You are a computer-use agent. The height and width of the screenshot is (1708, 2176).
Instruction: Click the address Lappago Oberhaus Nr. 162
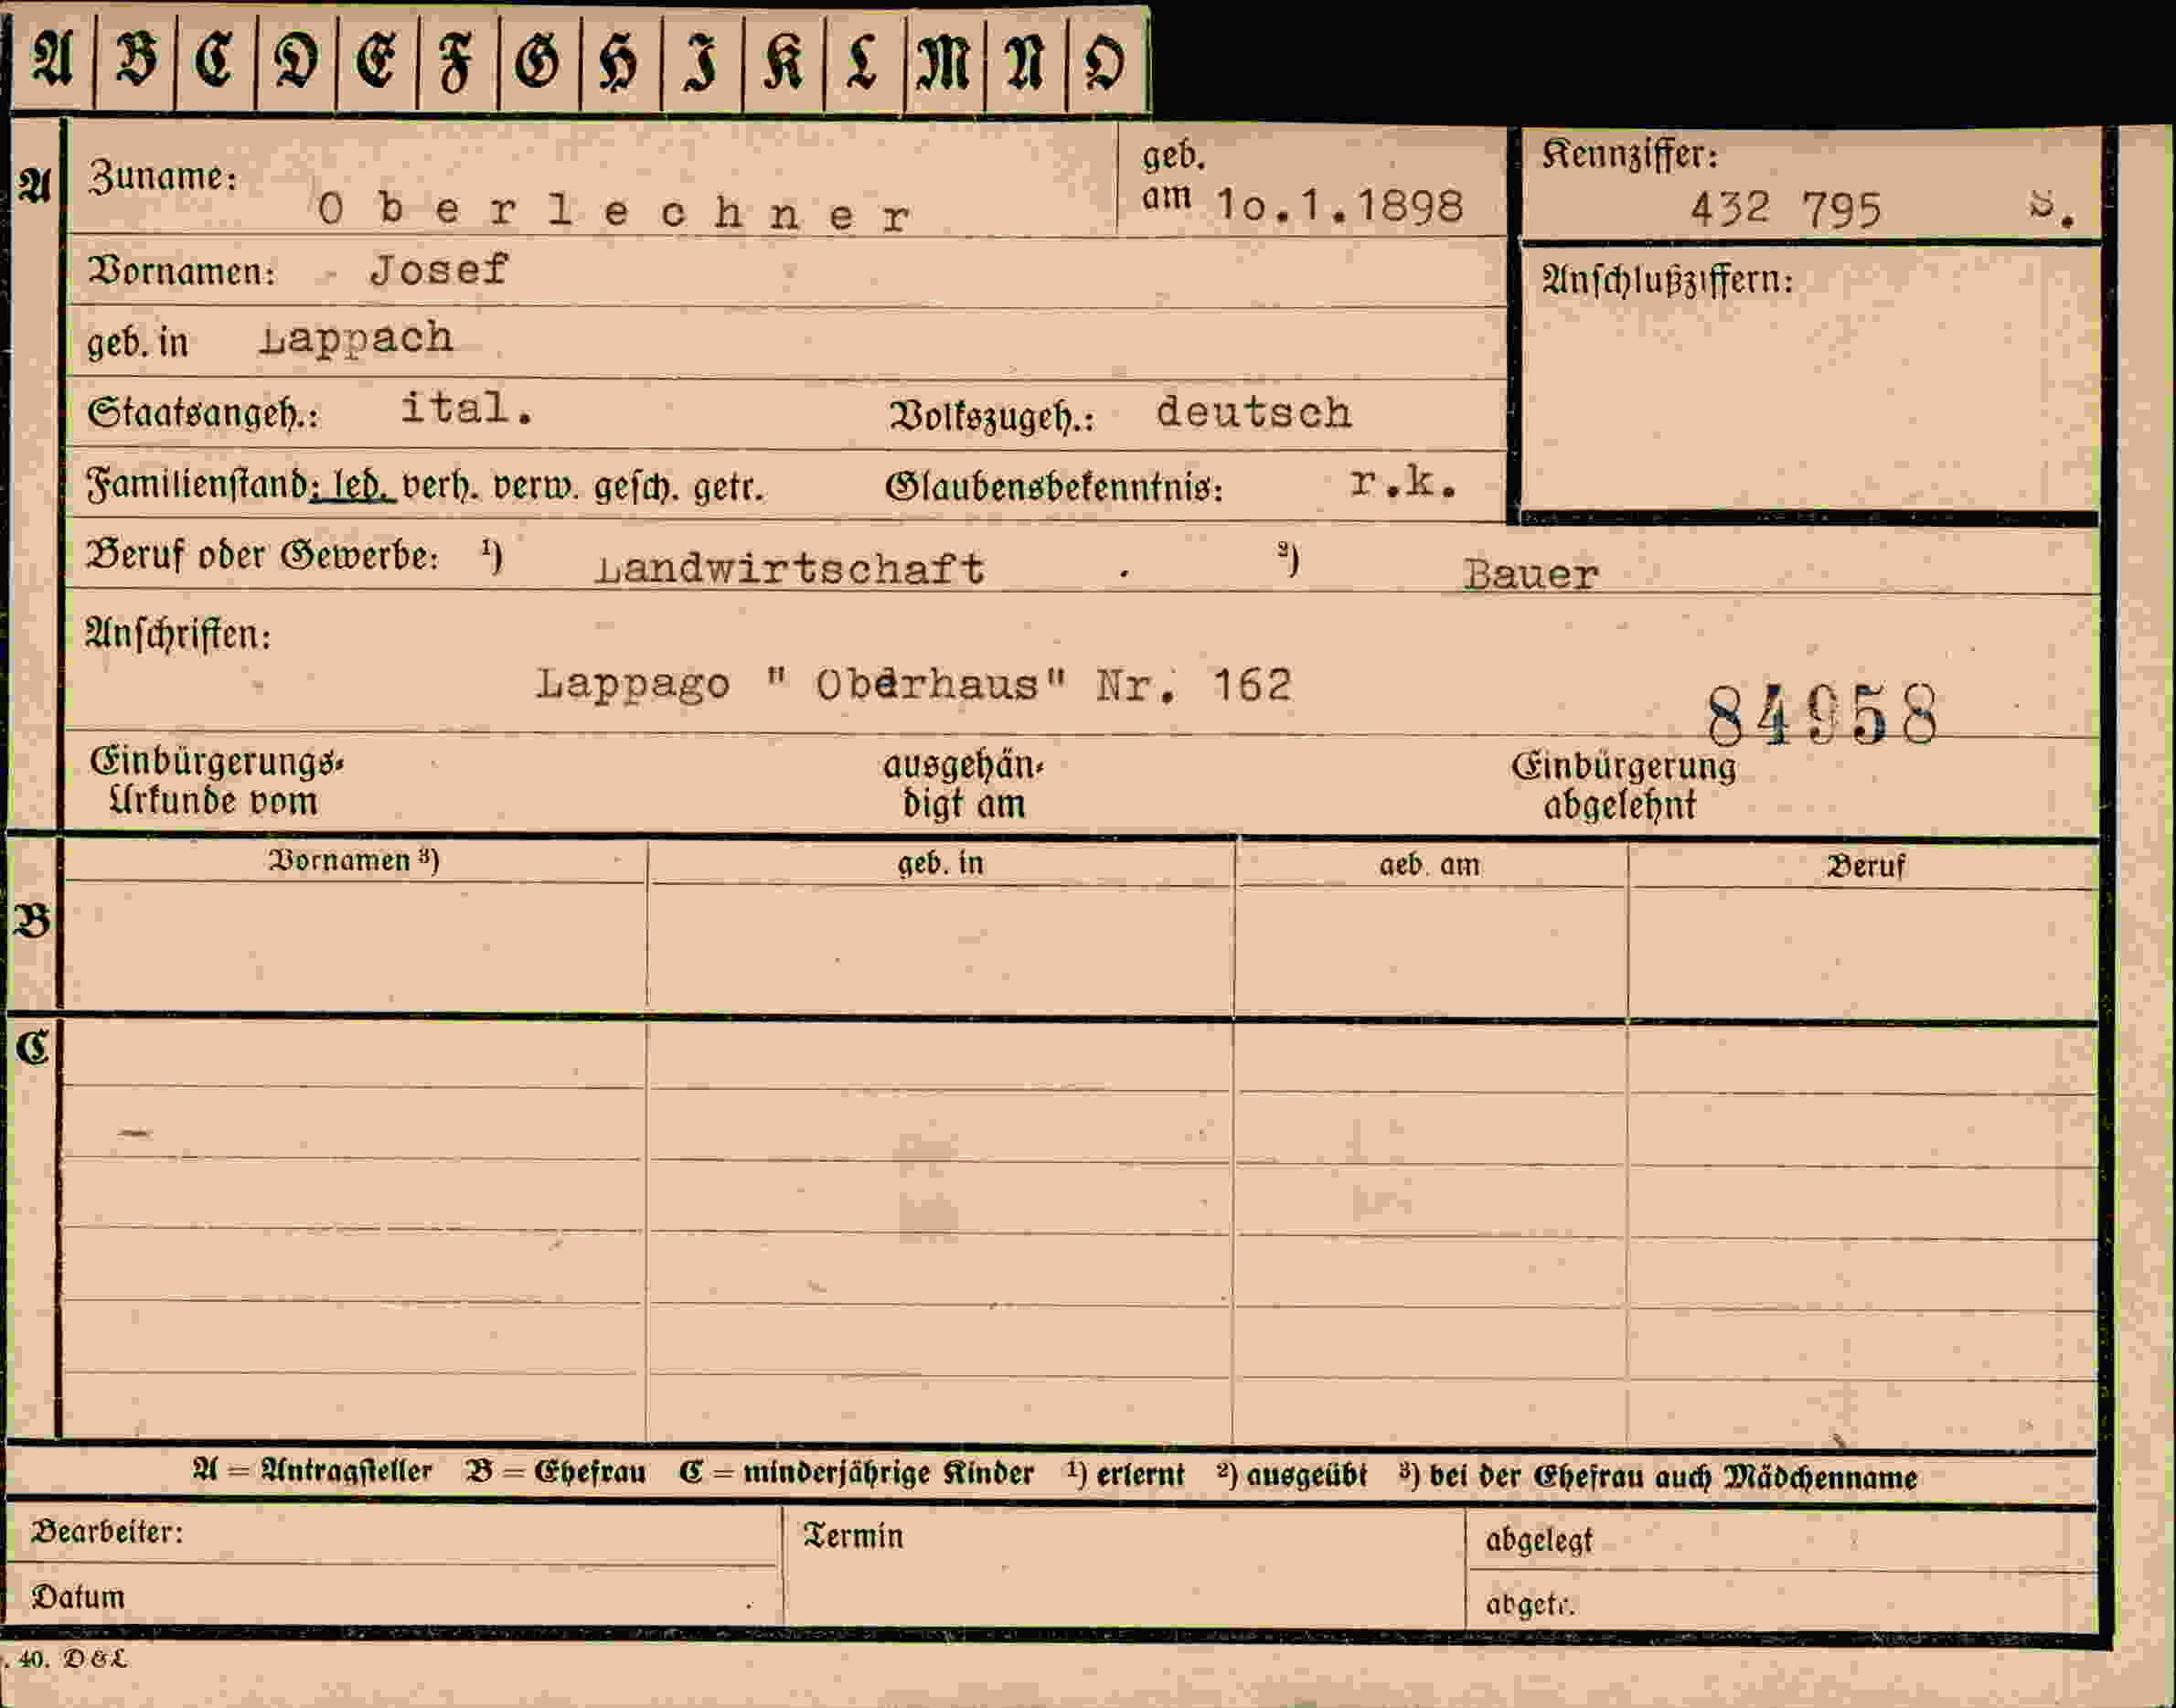pos(914,685)
